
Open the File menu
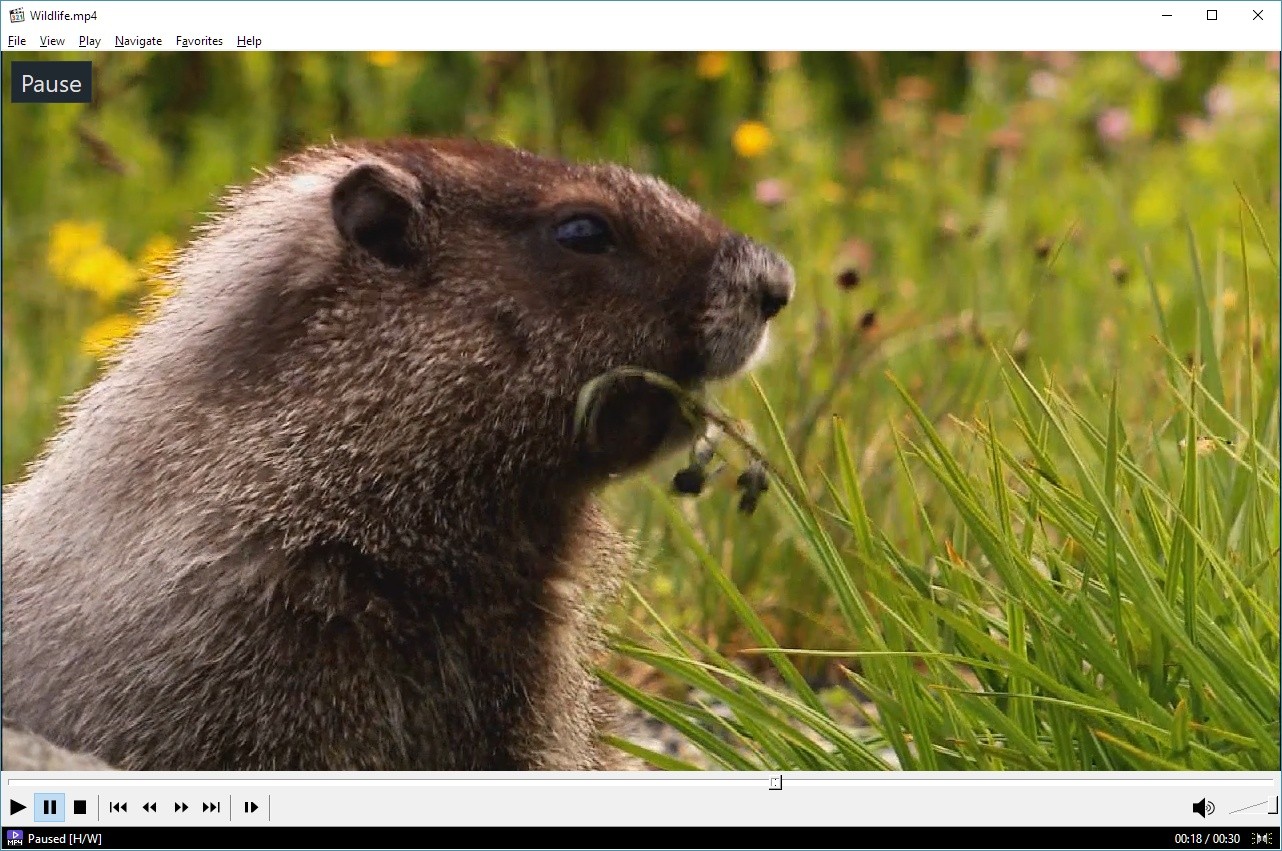(x=17, y=41)
